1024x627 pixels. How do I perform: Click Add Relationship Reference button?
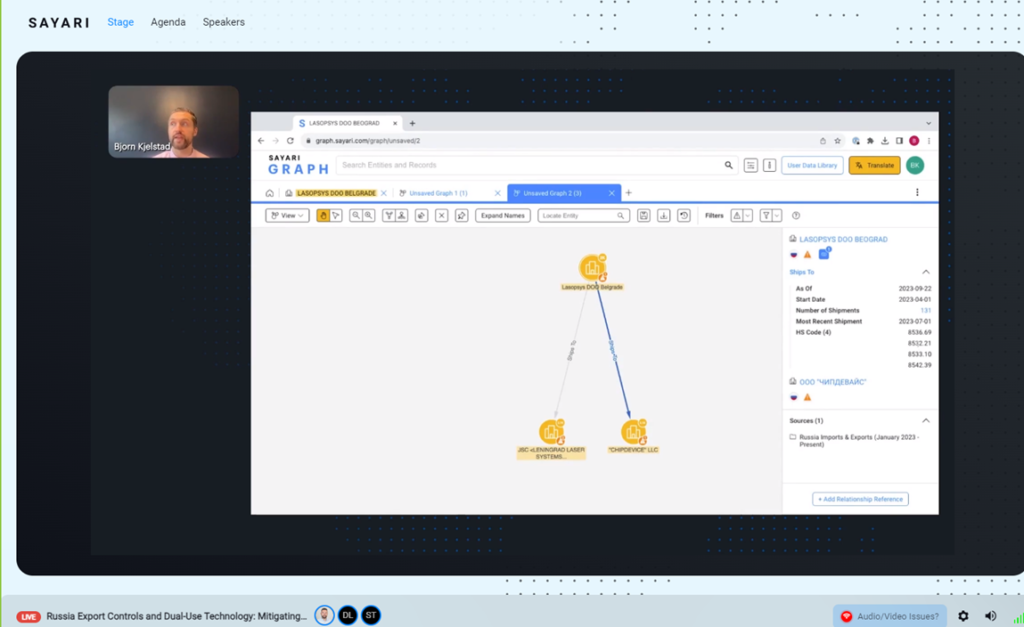[860, 499]
